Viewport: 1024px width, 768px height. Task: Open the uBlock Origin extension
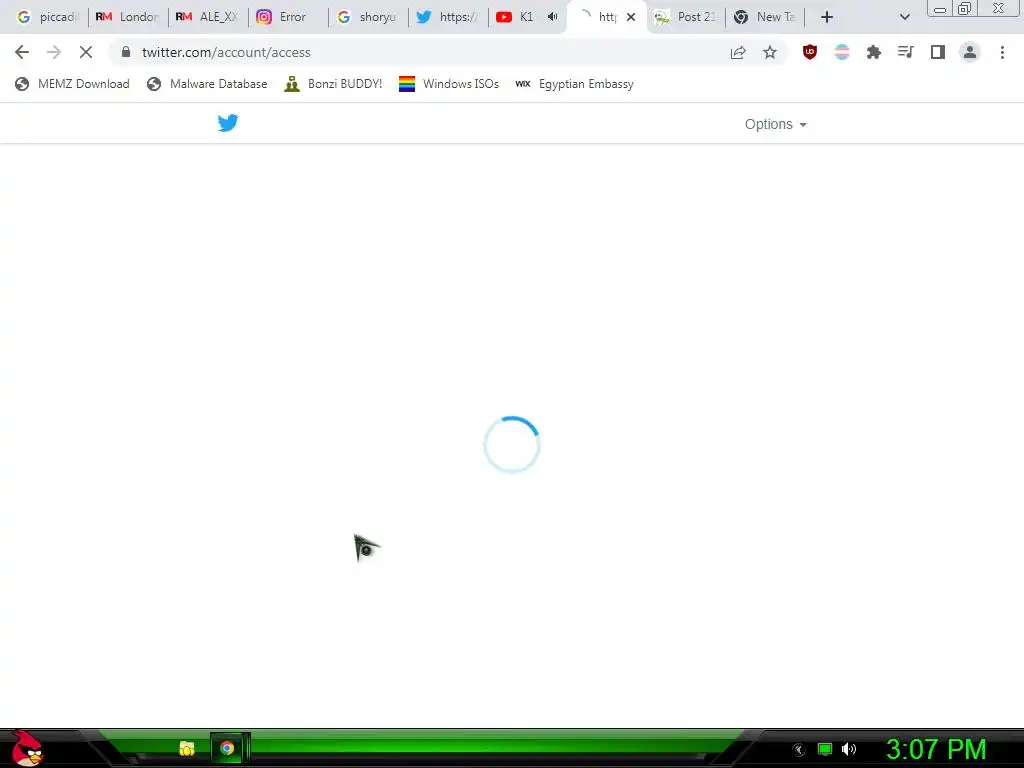point(810,52)
